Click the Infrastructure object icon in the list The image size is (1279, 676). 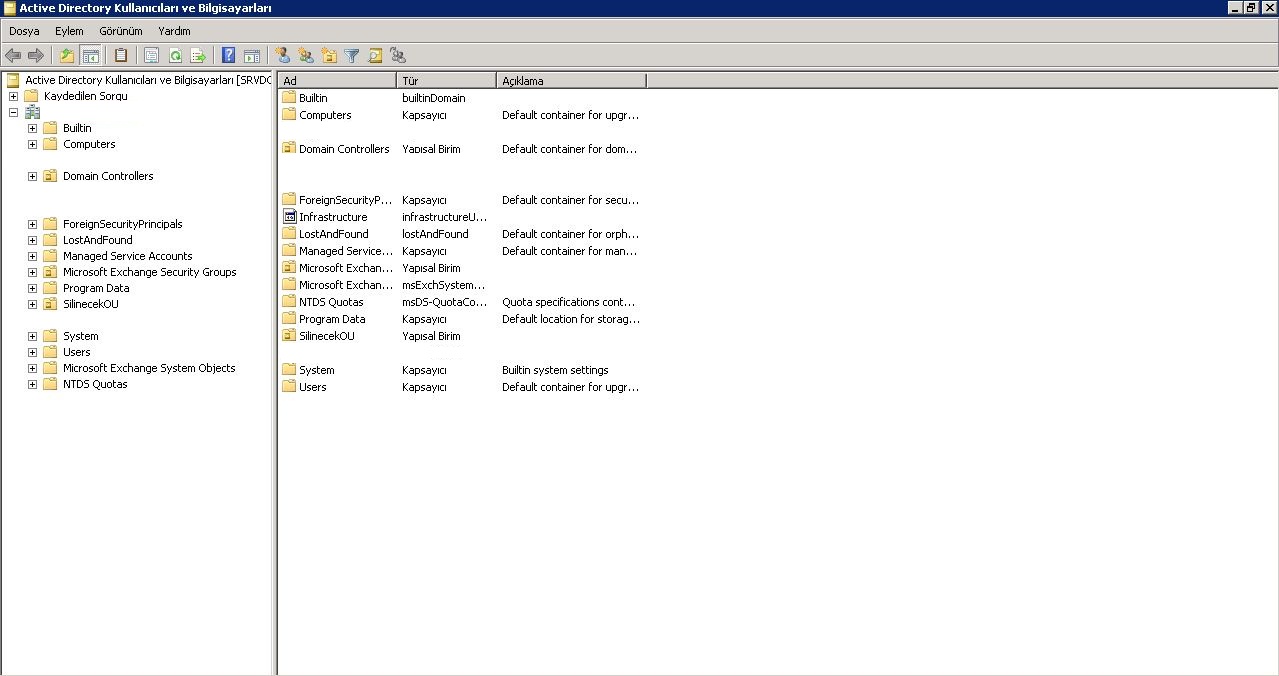click(x=290, y=217)
